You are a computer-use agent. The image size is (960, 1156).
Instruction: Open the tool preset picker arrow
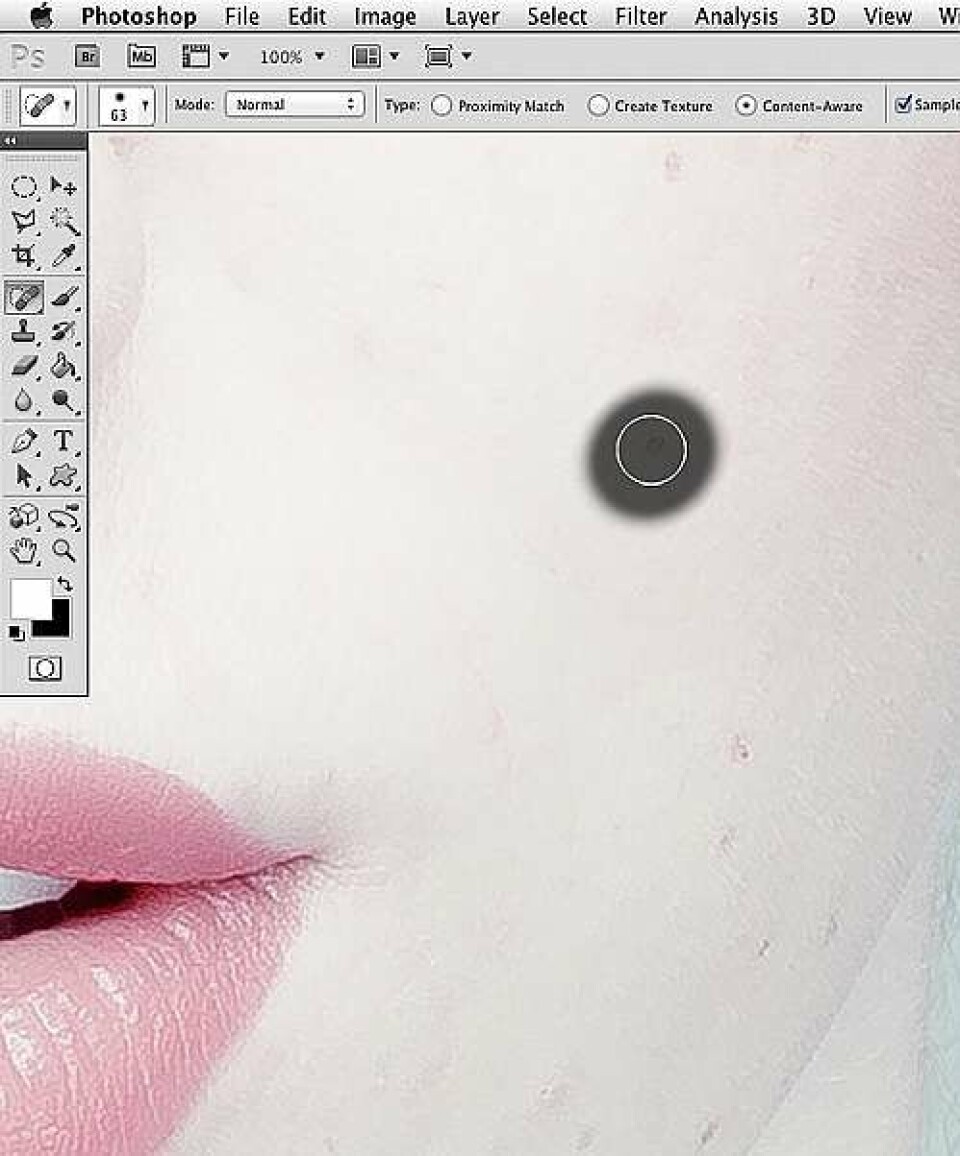pyautogui.click(x=67, y=106)
